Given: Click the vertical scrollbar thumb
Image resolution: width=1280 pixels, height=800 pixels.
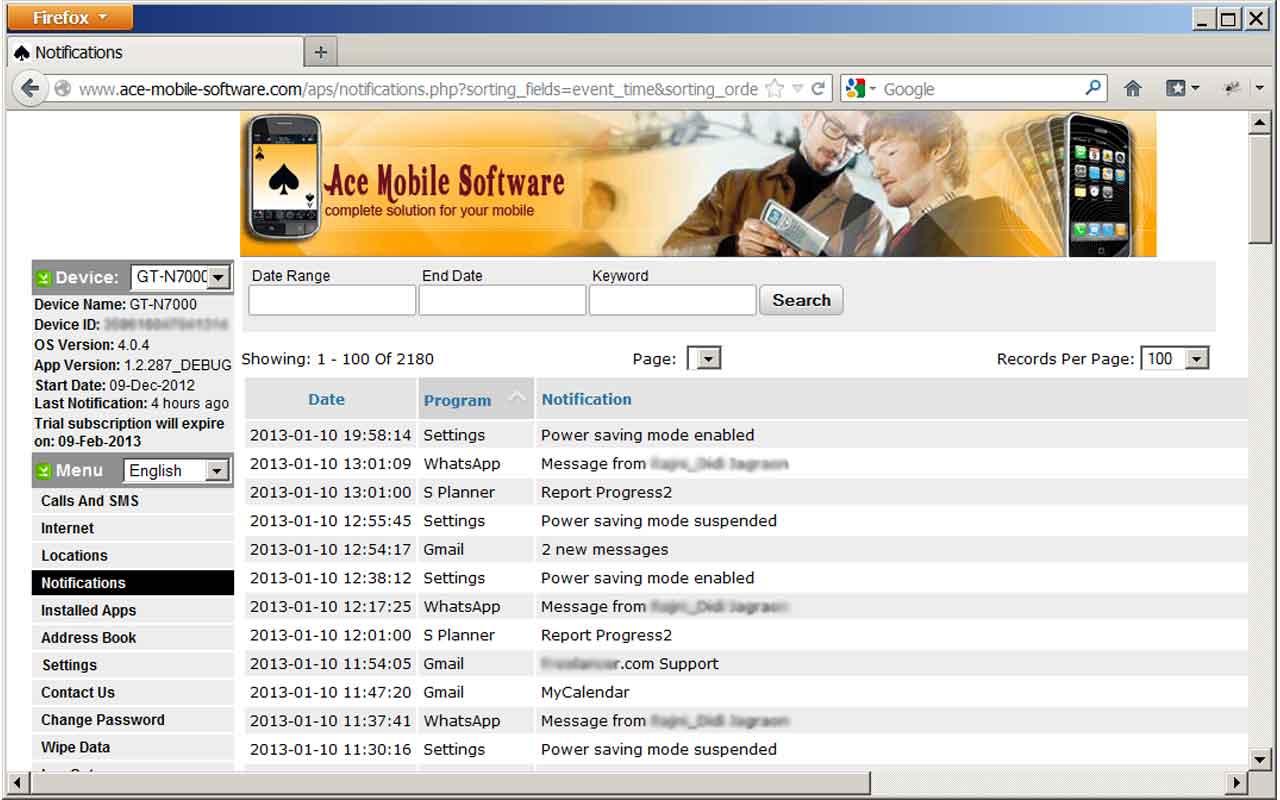Looking at the screenshot, I should [x=1260, y=187].
